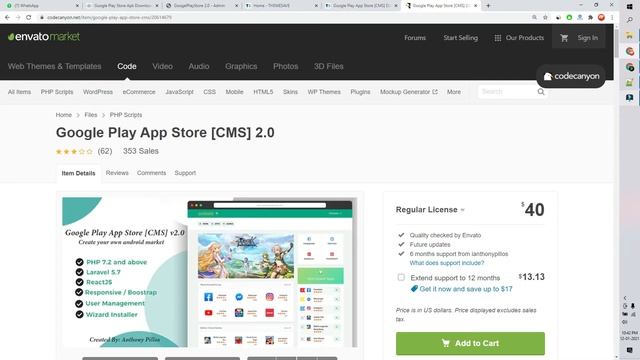The height and width of the screenshot is (360, 640).
Task: Select Web Themes & Templates navigation item
Action: coord(54,66)
